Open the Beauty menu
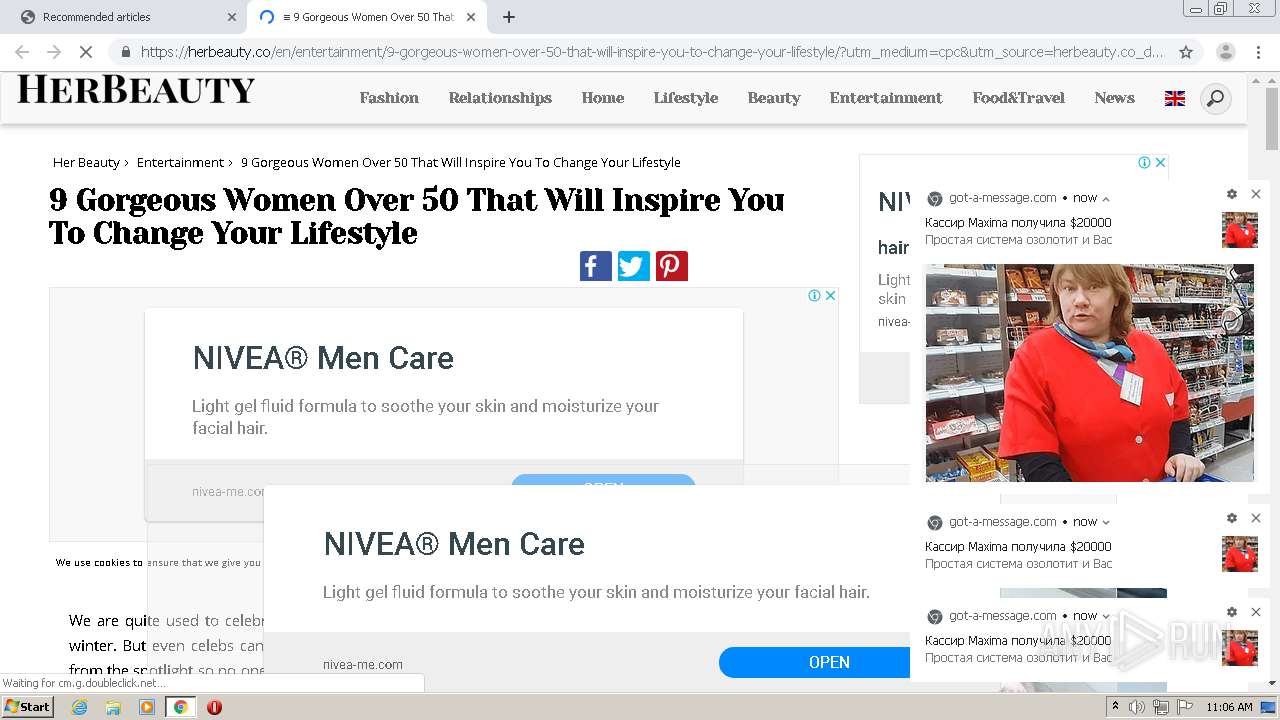 (774, 98)
